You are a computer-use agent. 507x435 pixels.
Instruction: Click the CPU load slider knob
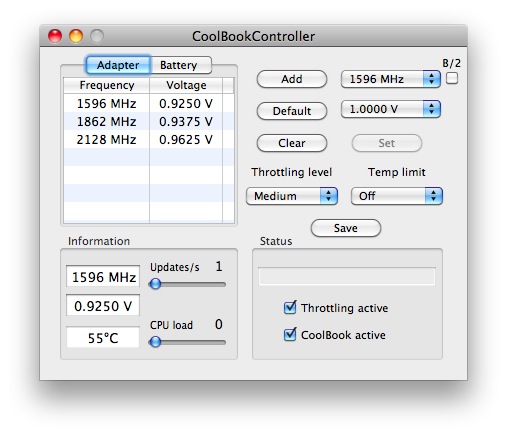pyautogui.click(x=155, y=342)
